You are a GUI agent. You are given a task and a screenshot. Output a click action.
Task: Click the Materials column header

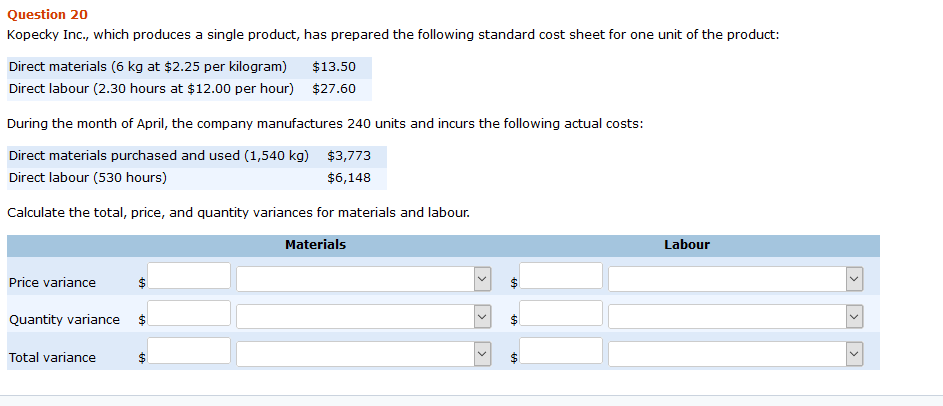coord(315,245)
